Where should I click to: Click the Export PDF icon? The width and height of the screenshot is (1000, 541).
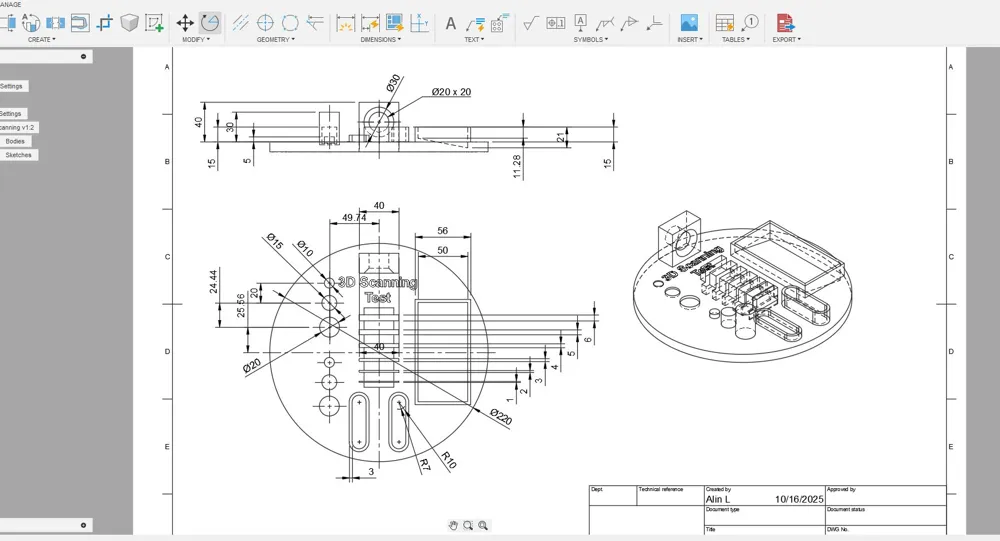[785, 23]
